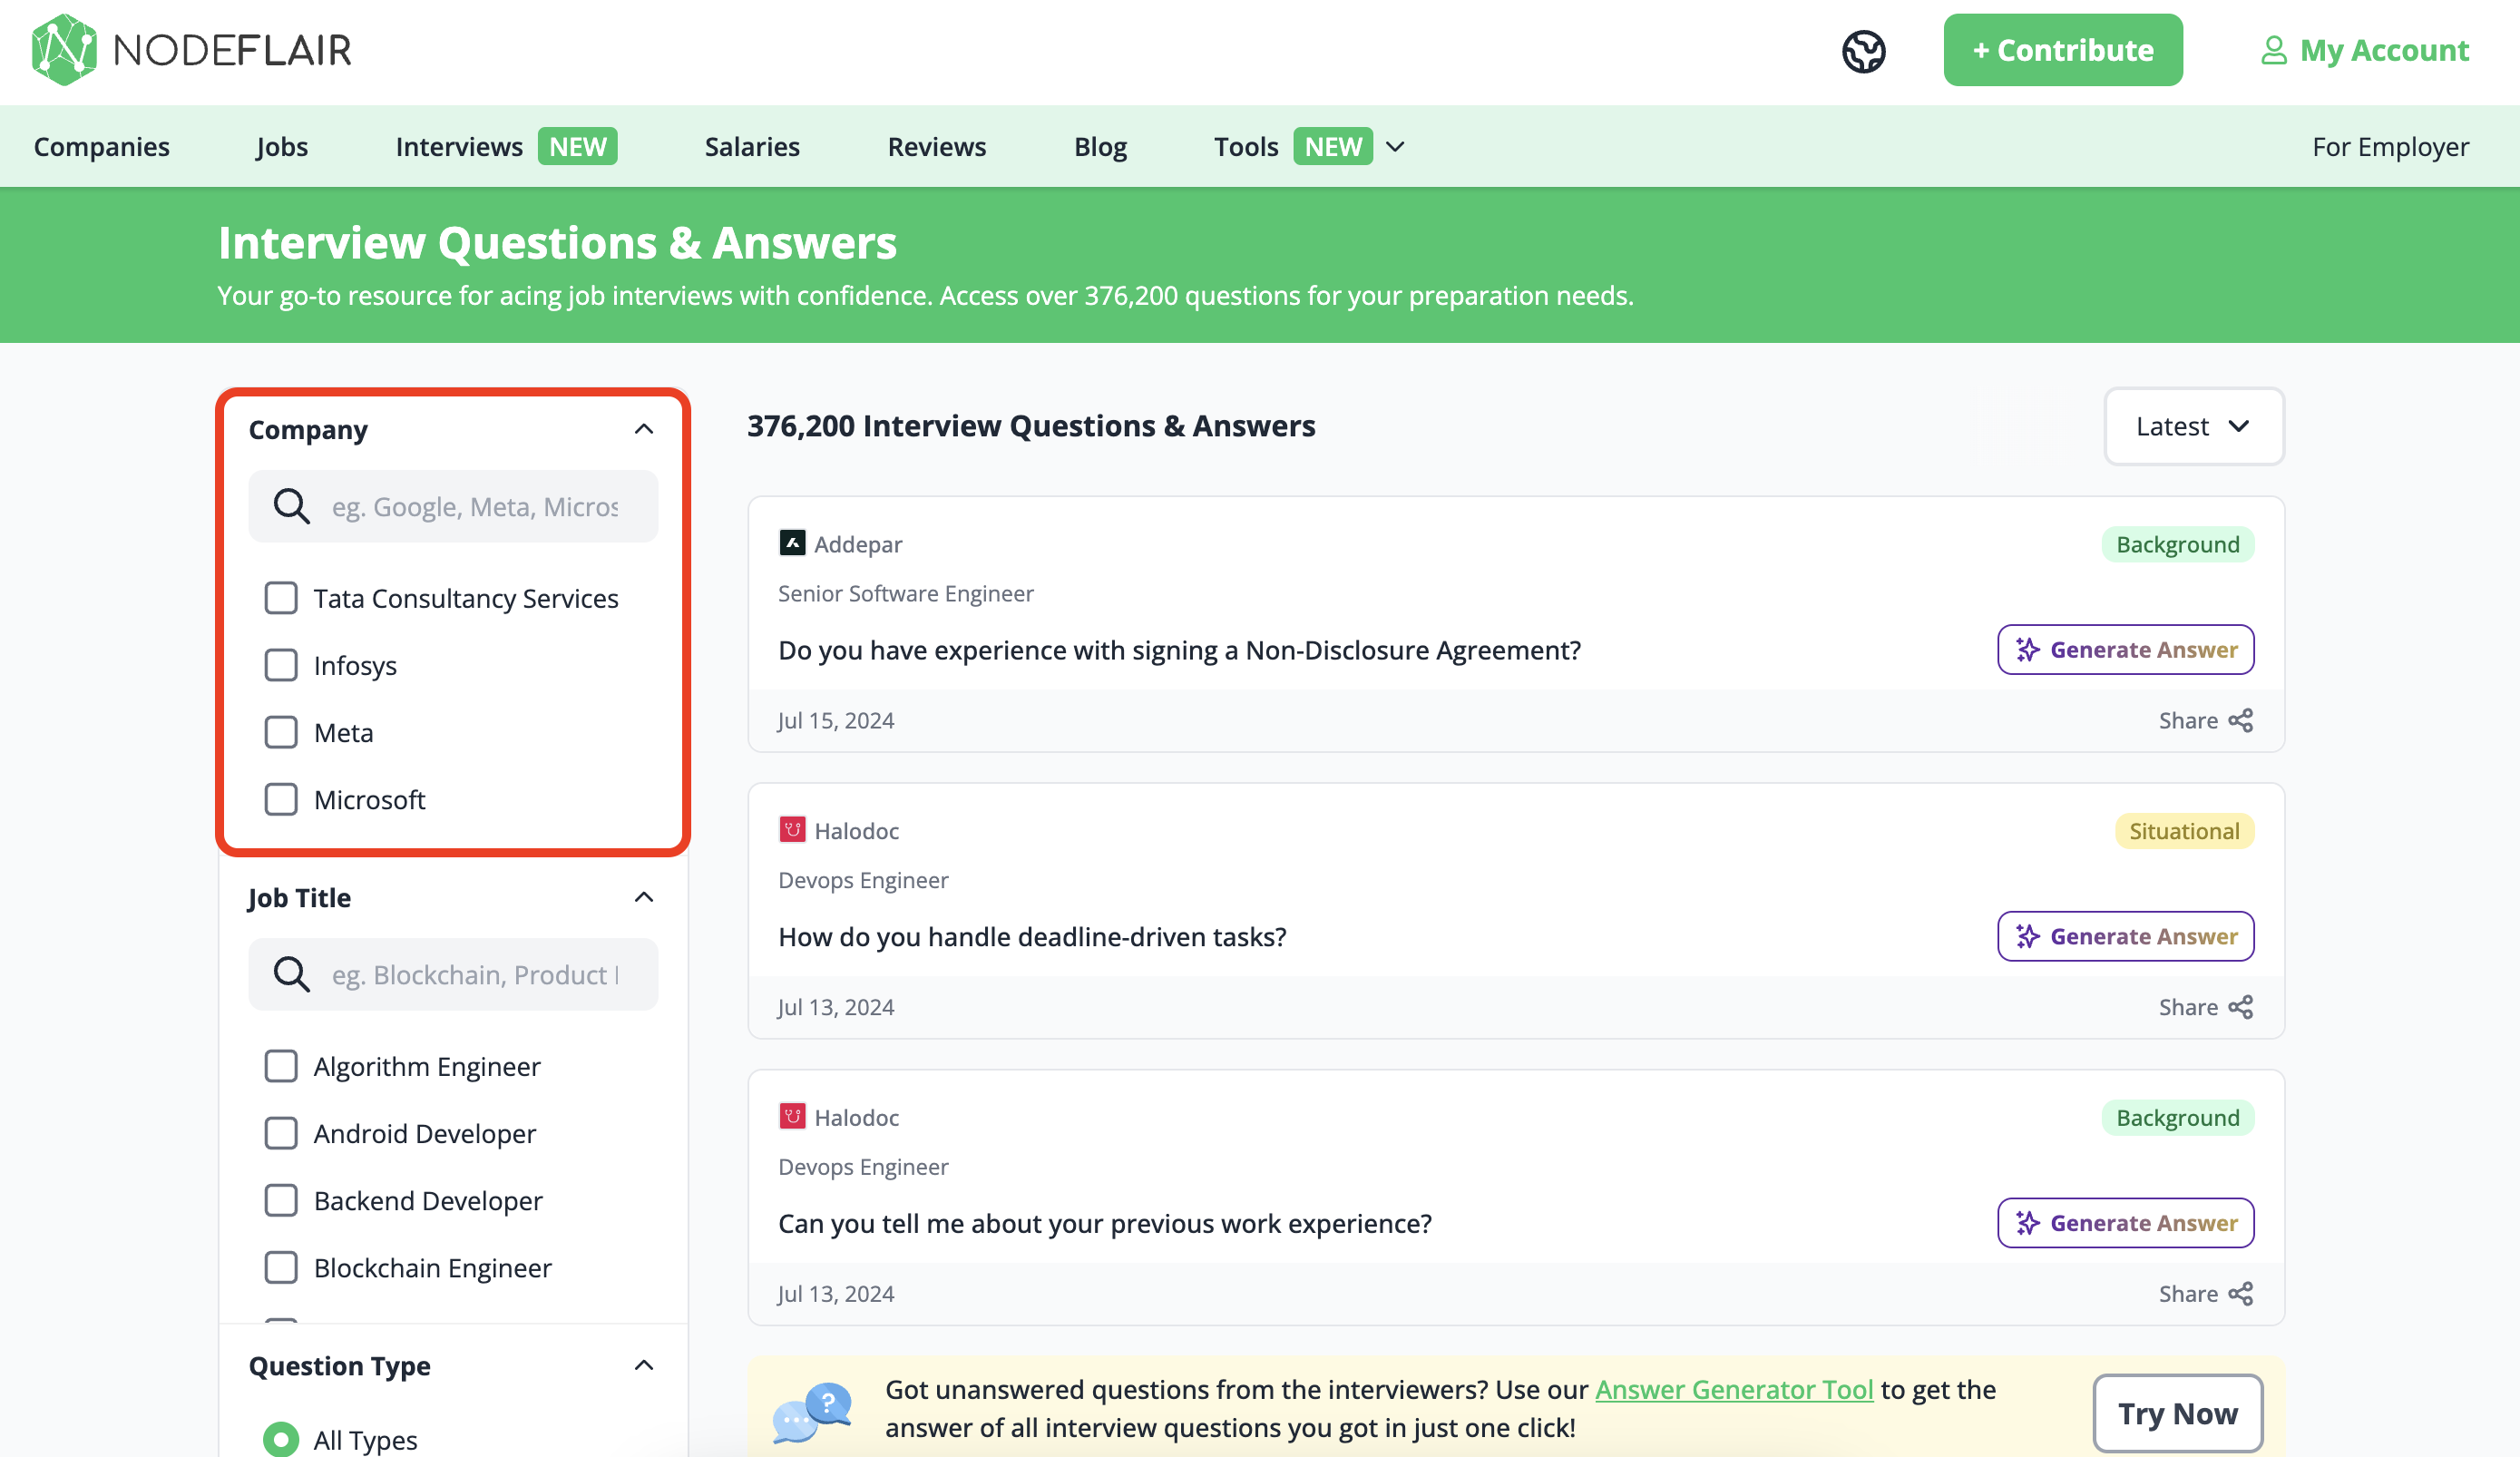Viewport: 2520px width, 1457px height.
Task: Check the Tata Consultancy Services checkbox
Action: coord(281,598)
